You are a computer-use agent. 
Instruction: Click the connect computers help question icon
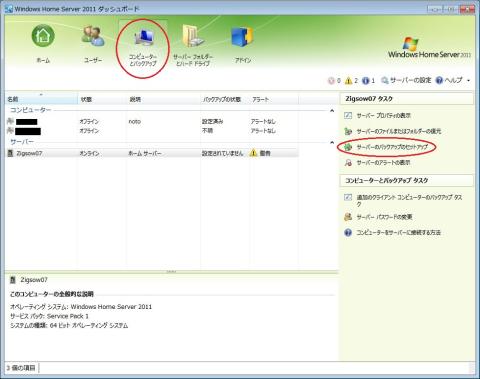(348, 233)
